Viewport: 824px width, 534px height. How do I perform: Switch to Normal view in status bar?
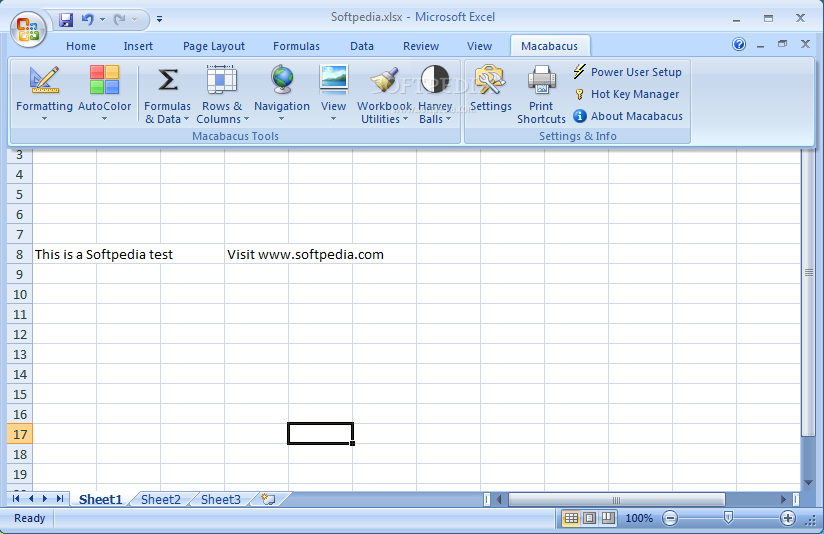(571, 518)
